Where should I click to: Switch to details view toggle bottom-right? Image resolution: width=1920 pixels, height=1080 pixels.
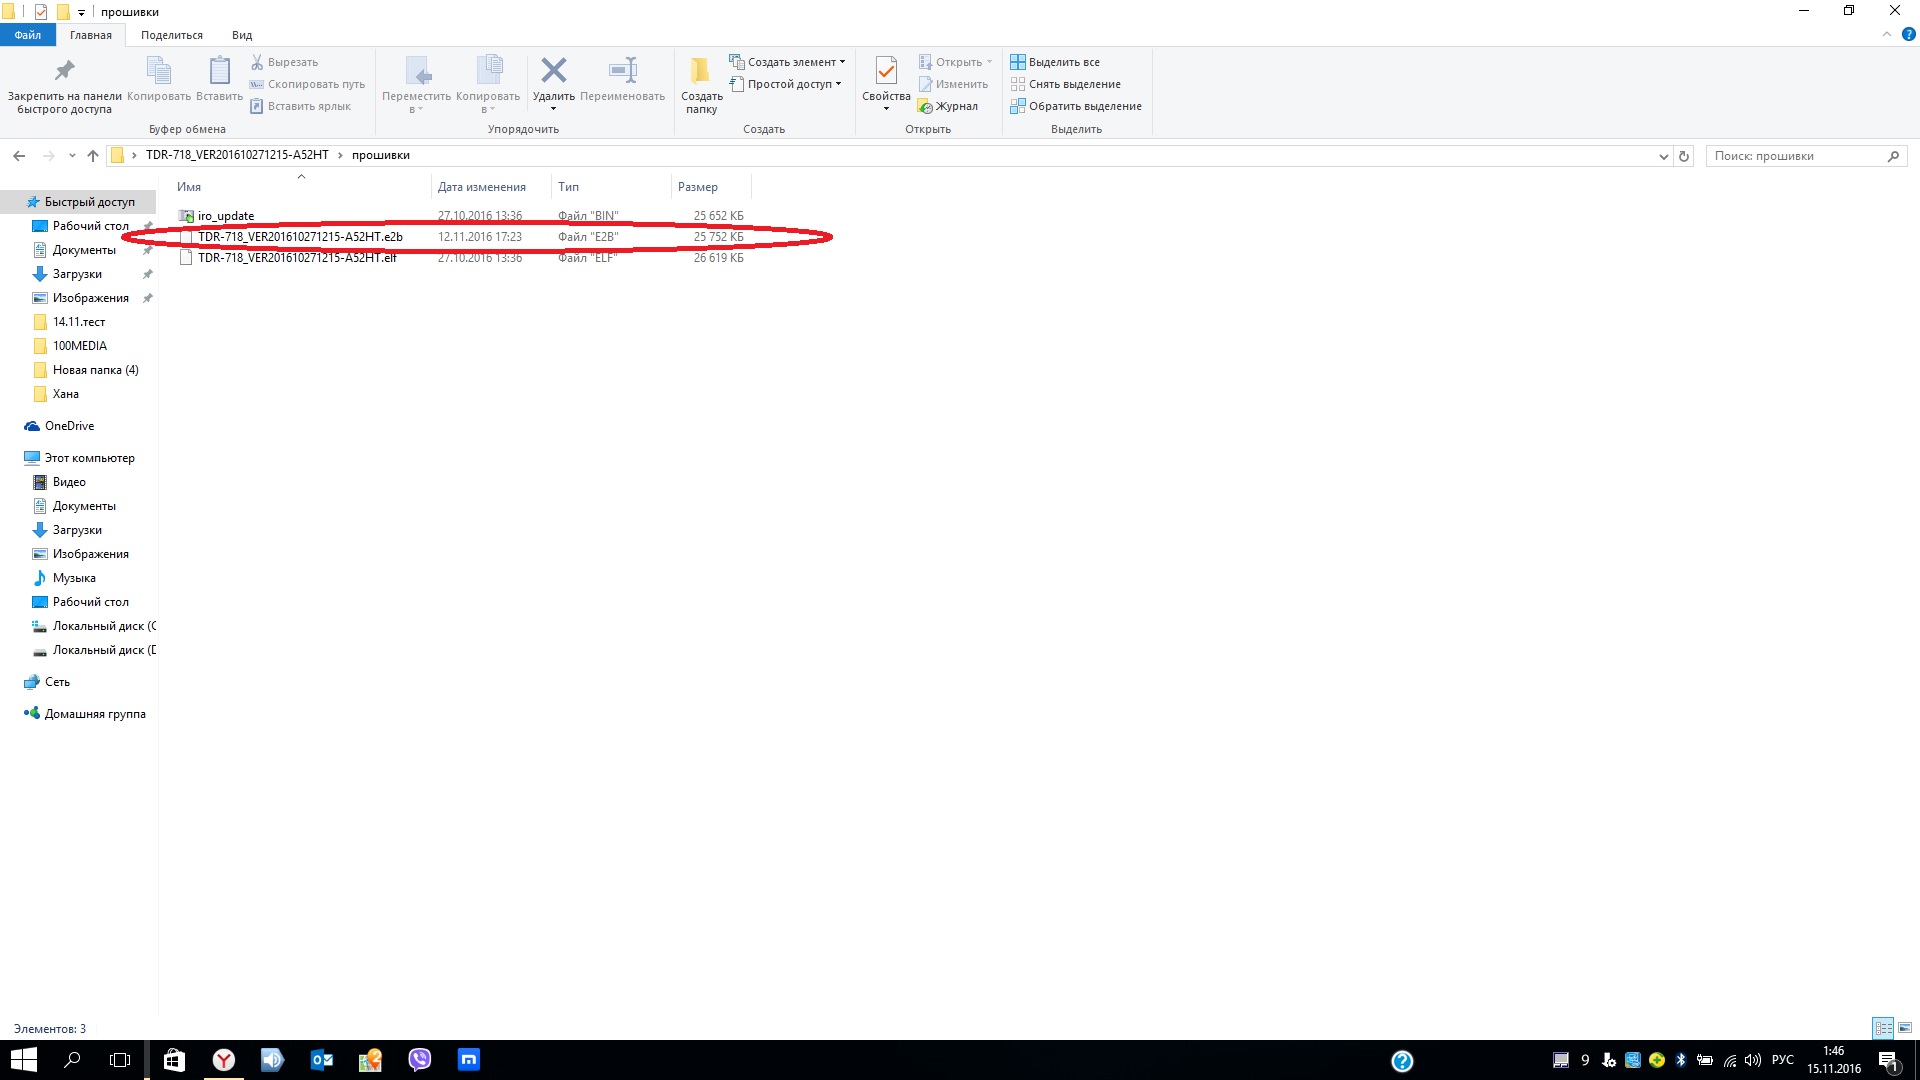(1883, 1028)
